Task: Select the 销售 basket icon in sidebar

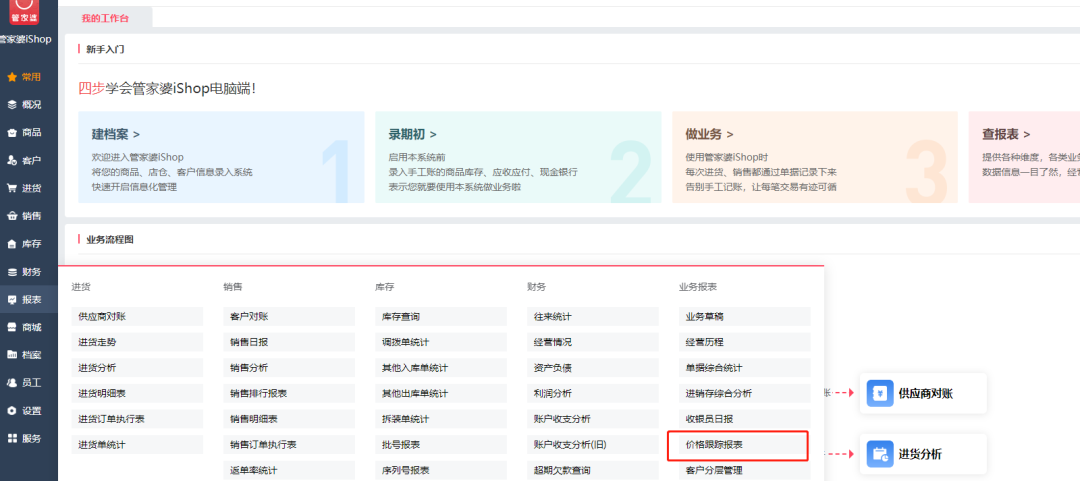Action: point(12,216)
